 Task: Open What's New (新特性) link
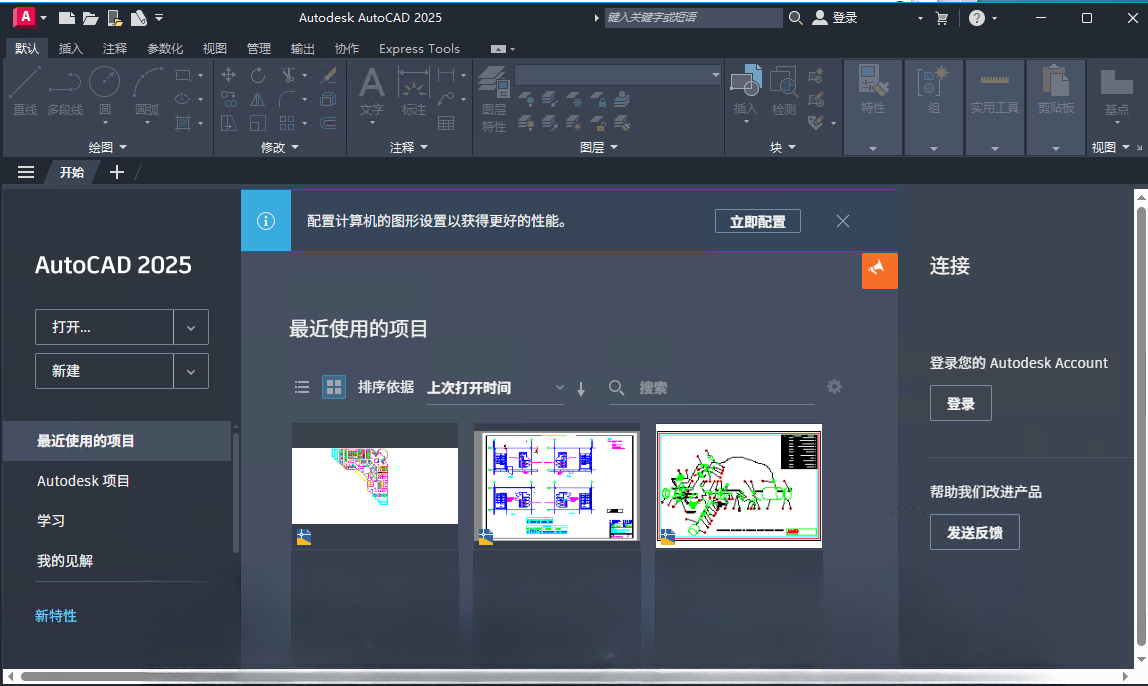pyautogui.click(x=56, y=616)
